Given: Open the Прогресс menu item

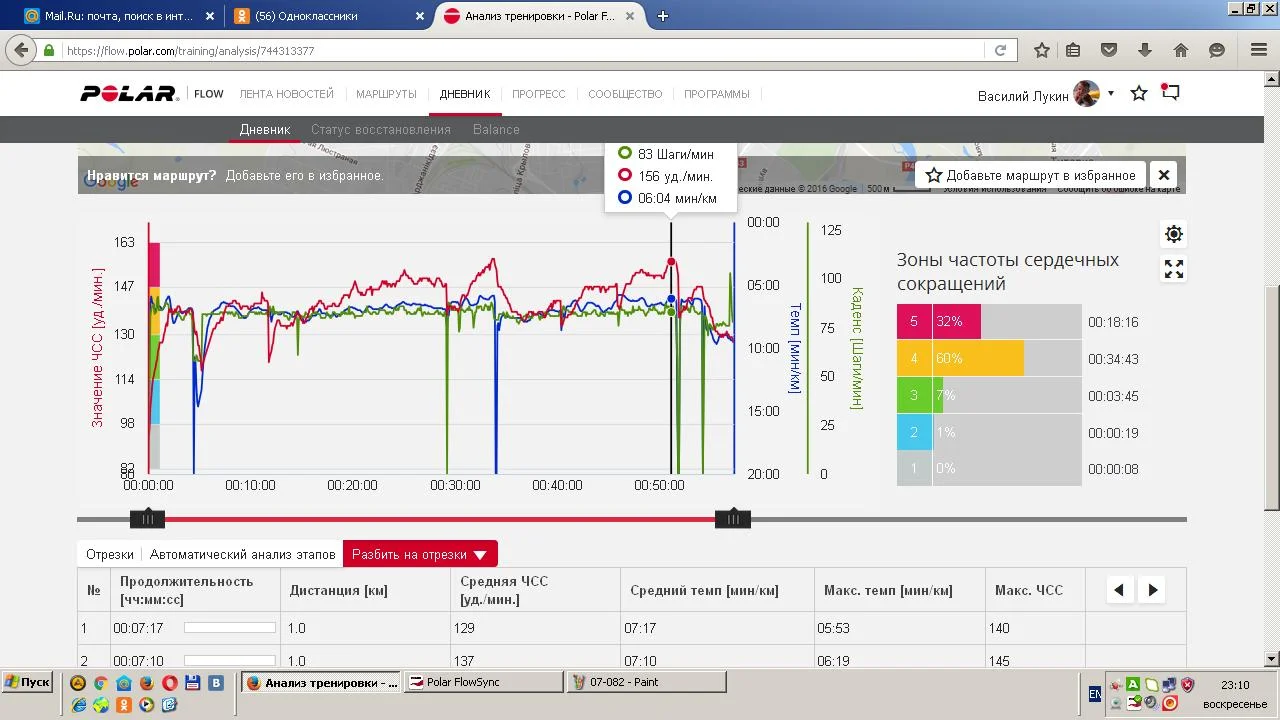Looking at the screenshot, I should pos(539,94).
